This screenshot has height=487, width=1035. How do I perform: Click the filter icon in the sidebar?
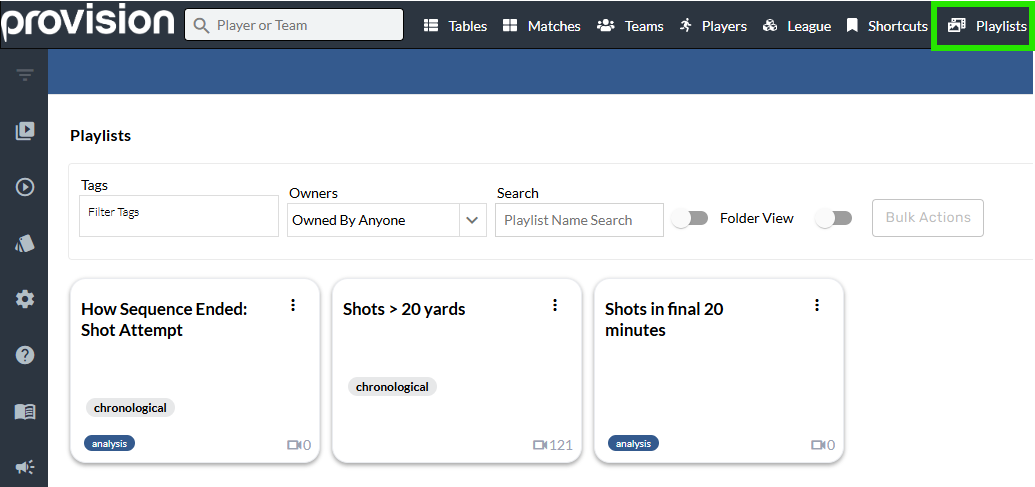(25, 75)
